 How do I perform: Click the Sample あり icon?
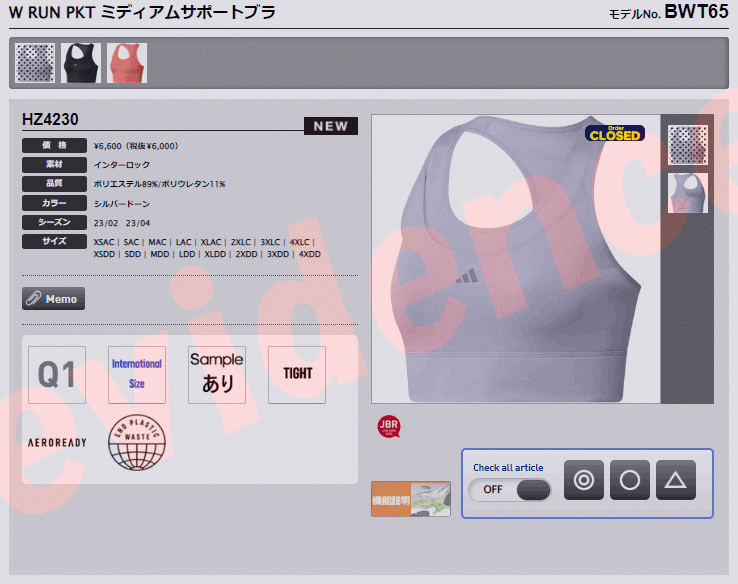[217, 375]
